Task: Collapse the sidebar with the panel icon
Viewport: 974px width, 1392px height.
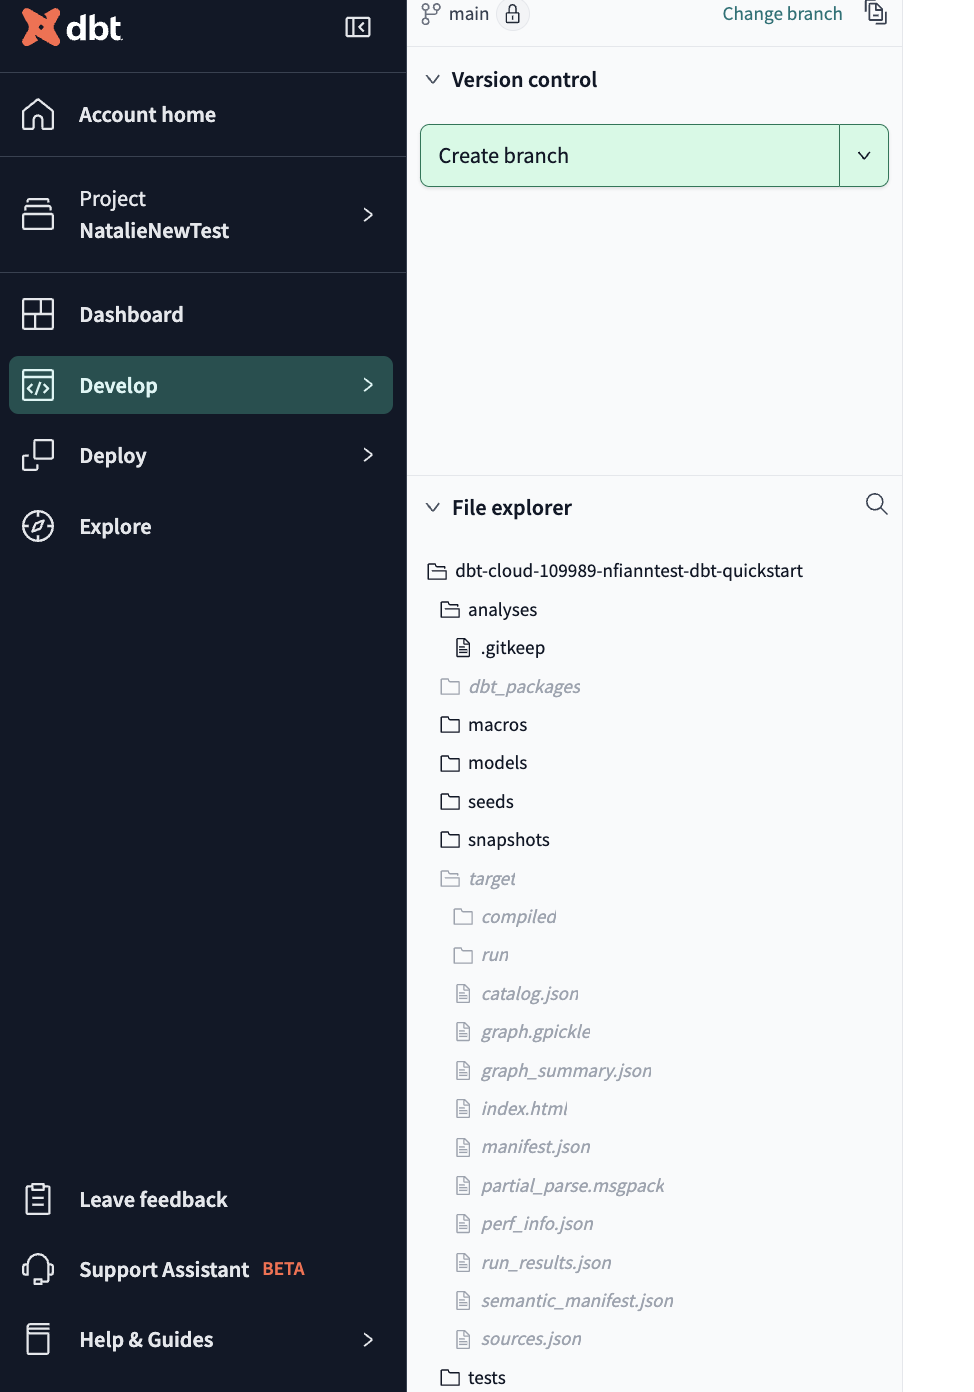Action: point(358,27)
